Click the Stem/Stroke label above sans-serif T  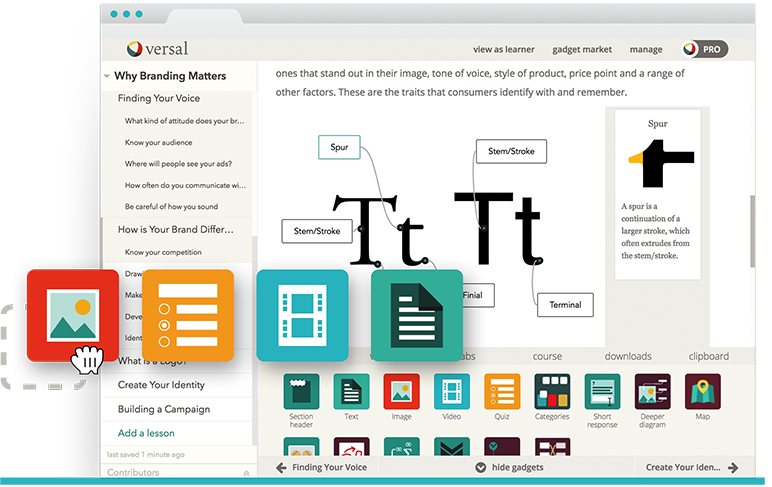[511, 152]
